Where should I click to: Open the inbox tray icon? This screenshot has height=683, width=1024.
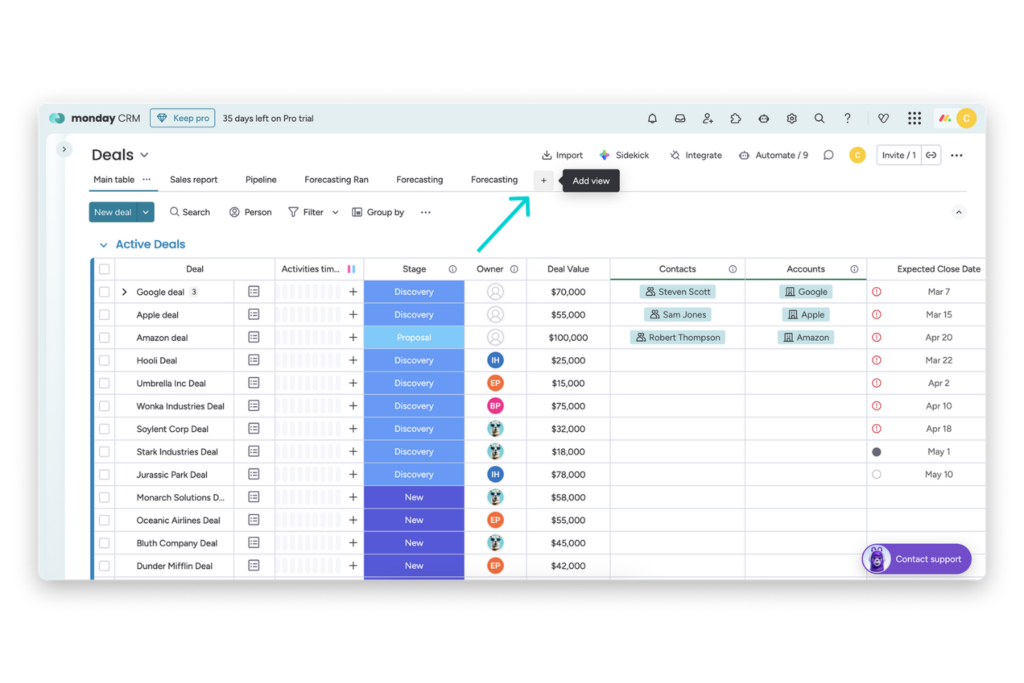point(680,119)
